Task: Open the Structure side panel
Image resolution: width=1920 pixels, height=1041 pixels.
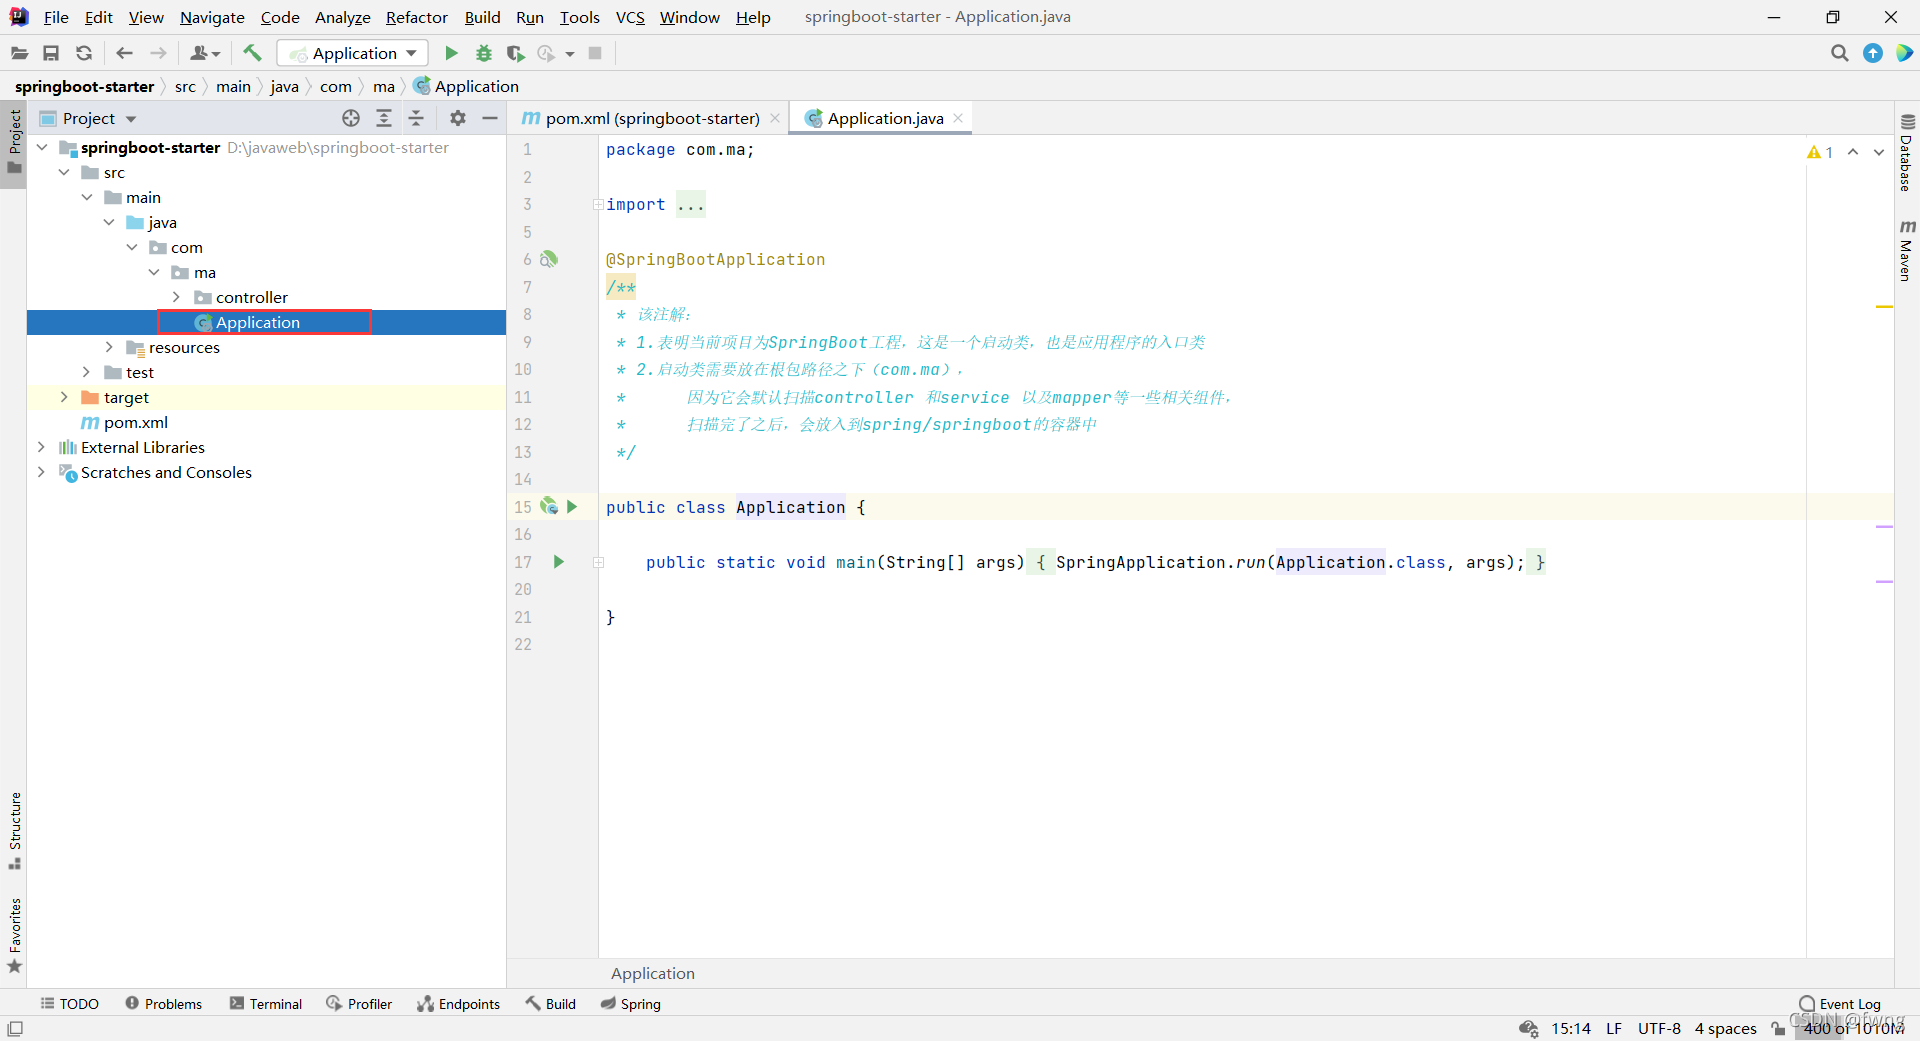Action: (15, 830)
